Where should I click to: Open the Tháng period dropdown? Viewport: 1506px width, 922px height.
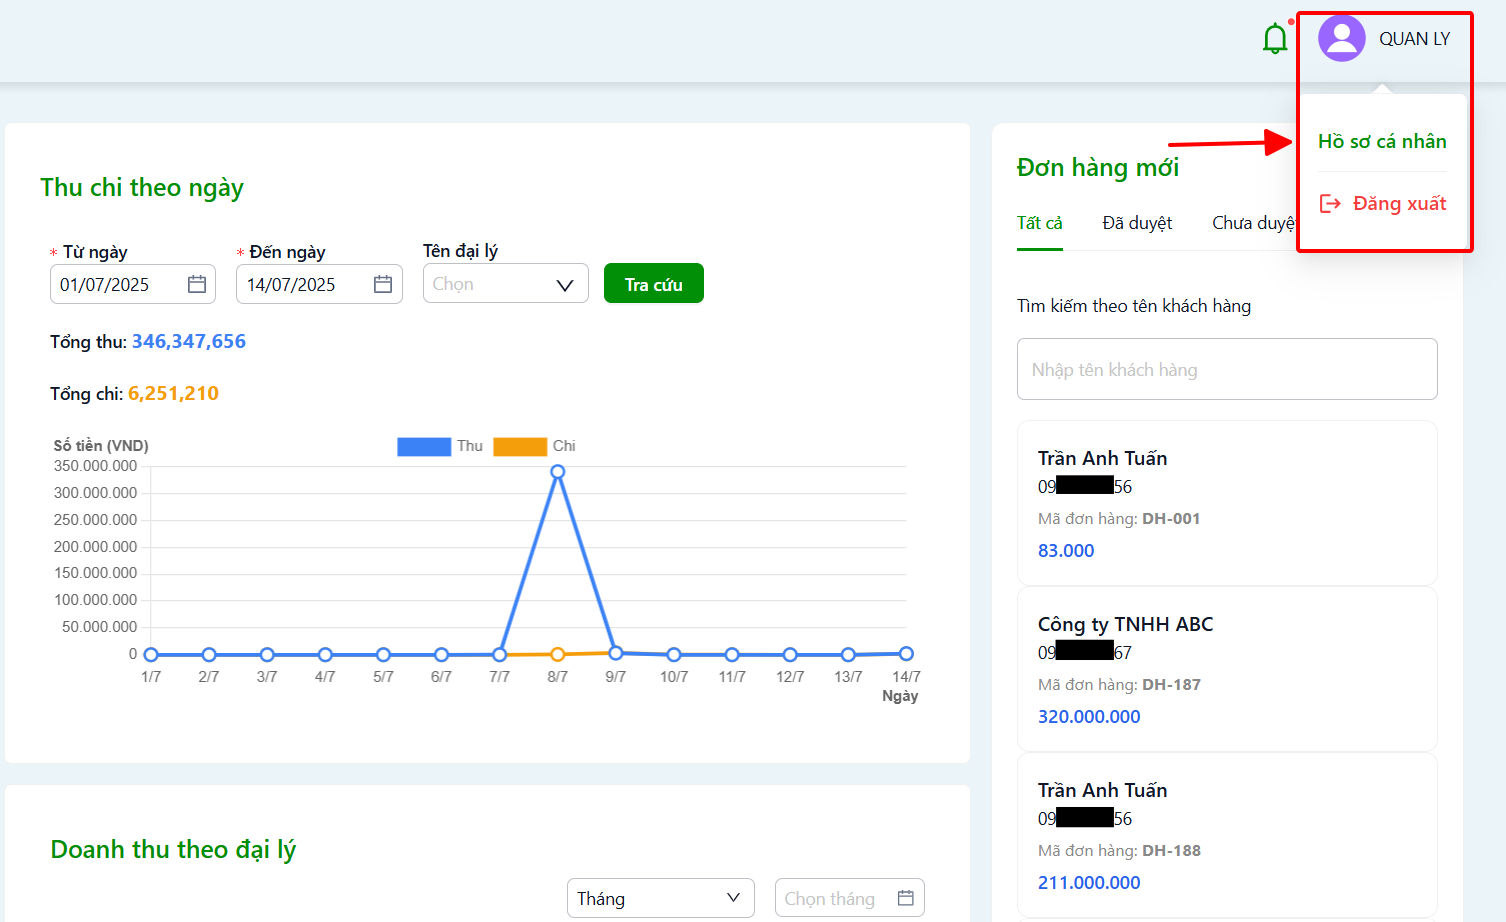tap(661, 898)
